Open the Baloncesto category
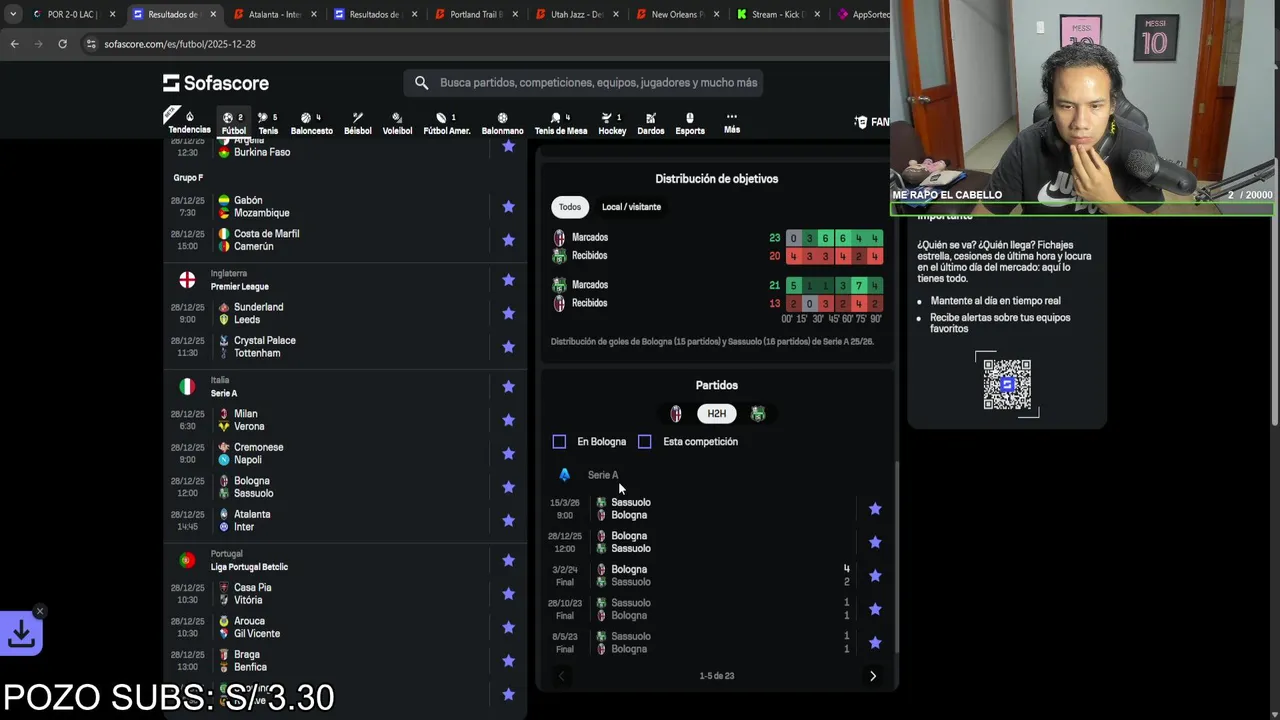The height and width of the screenshot is (720, 1280). [311, 122]
